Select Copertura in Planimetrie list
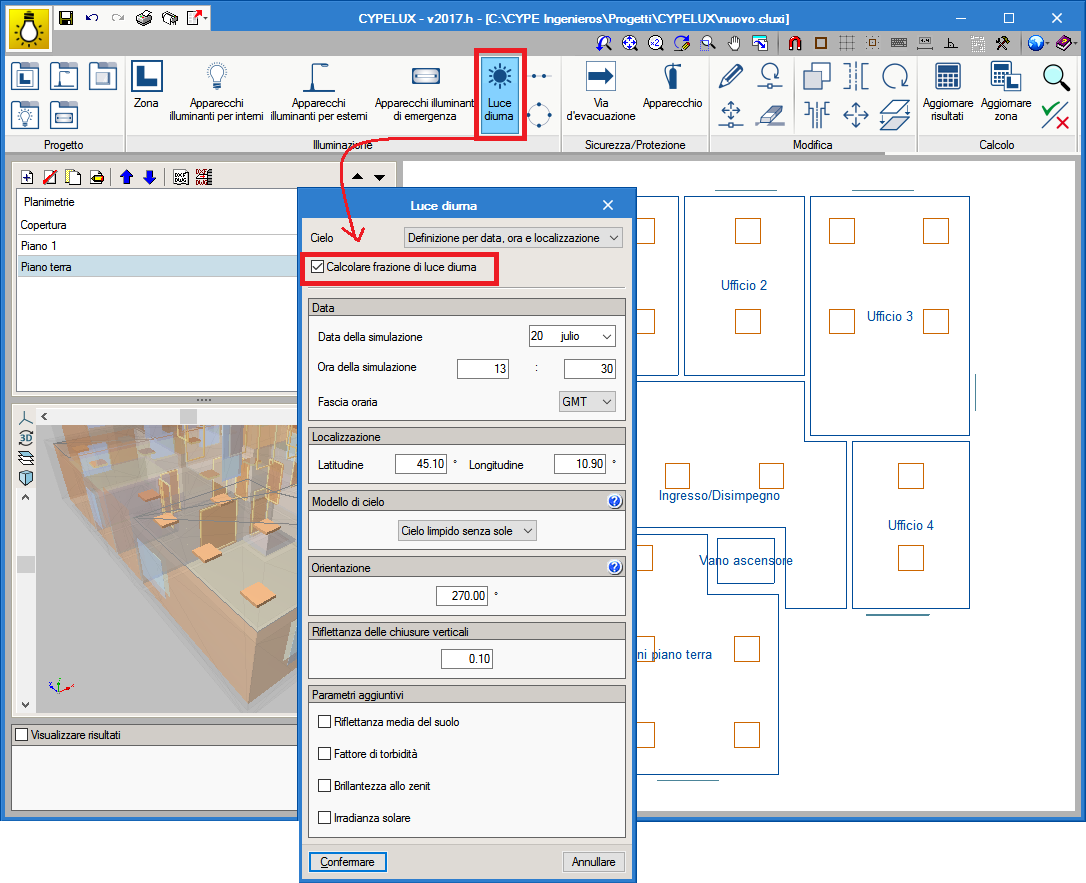 tap(158, 224)
